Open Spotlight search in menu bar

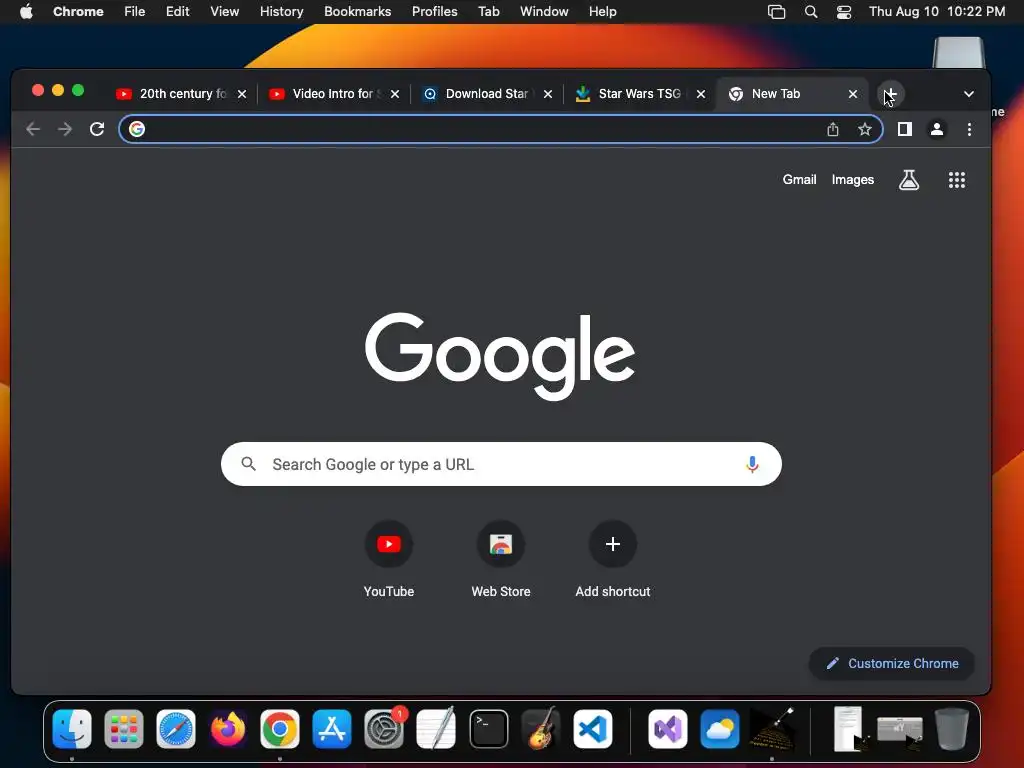tap(810, 12)
